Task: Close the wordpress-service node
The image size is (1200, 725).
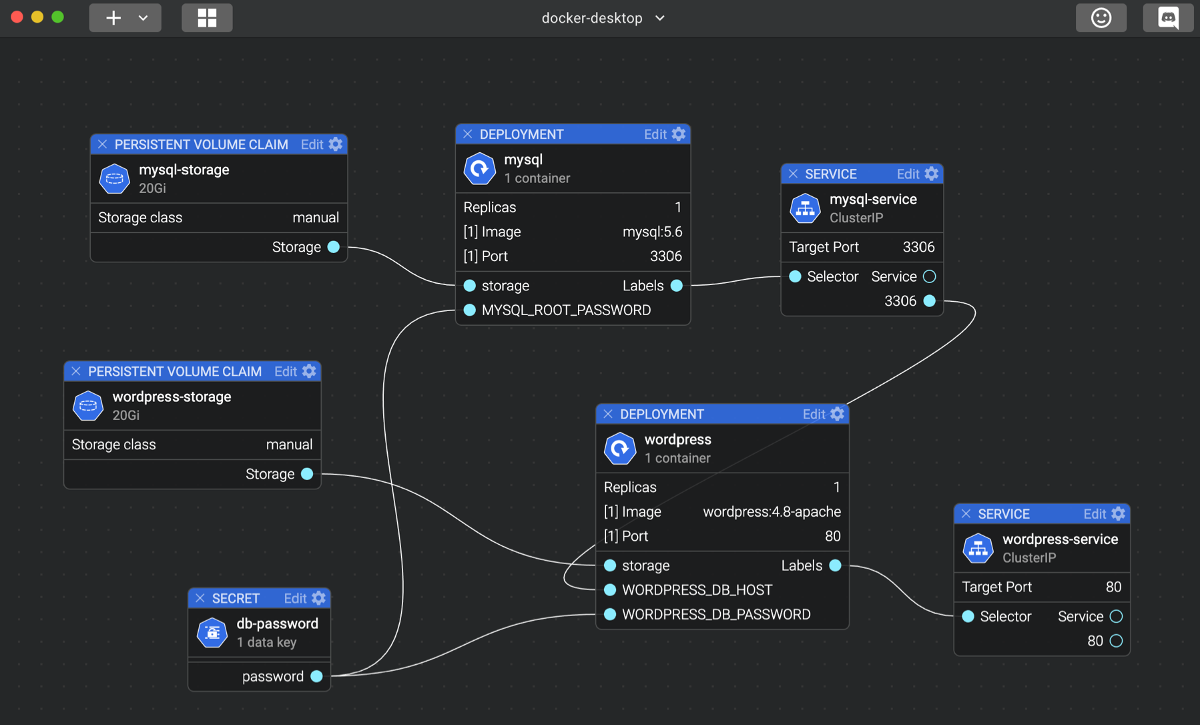Action: 966,515
